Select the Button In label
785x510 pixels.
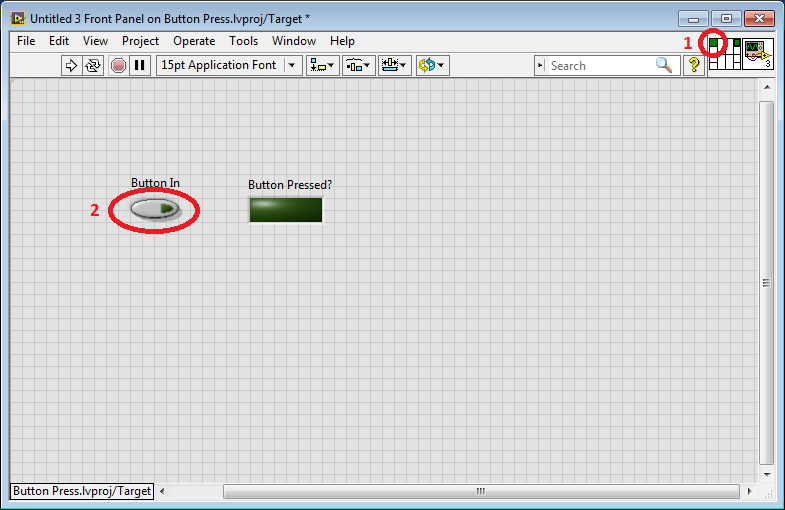tap(155, 183)
